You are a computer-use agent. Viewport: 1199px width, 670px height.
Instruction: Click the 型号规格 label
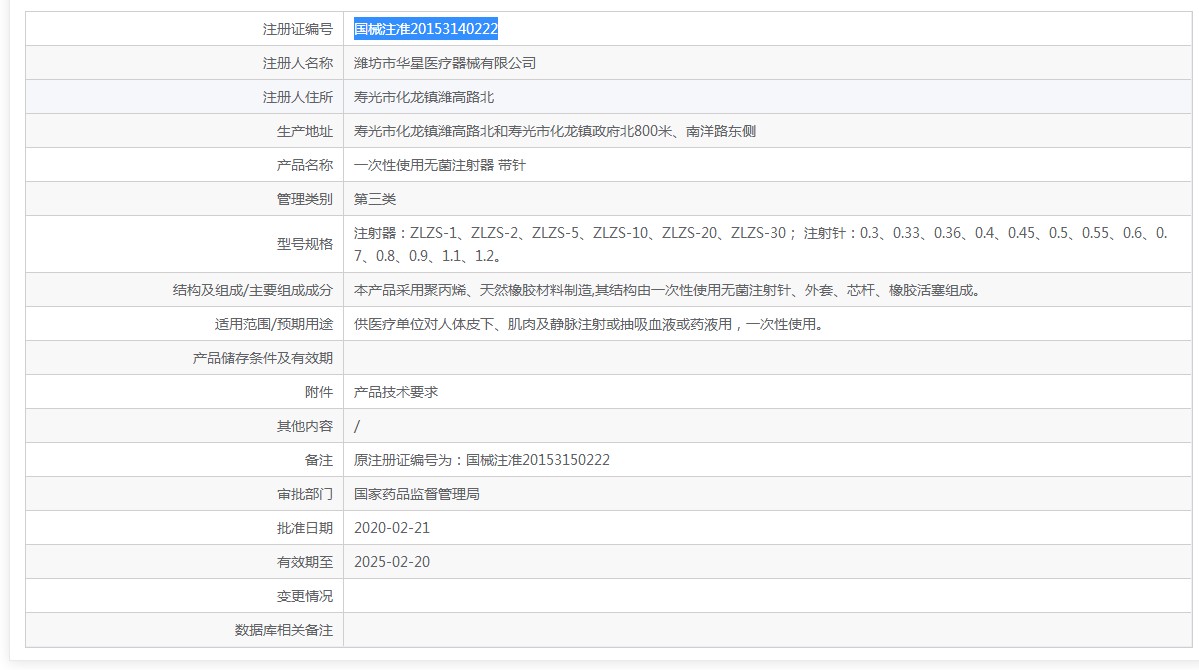(304, 244)
